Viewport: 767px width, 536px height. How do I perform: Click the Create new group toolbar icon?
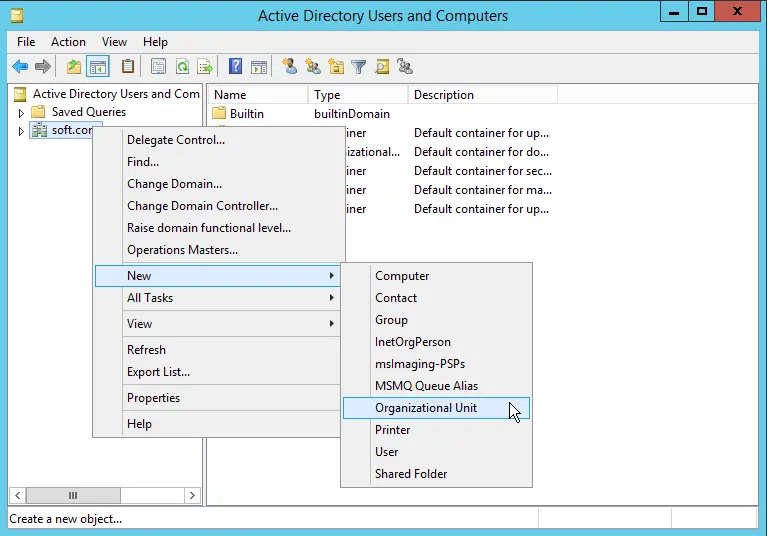point(313,67)
